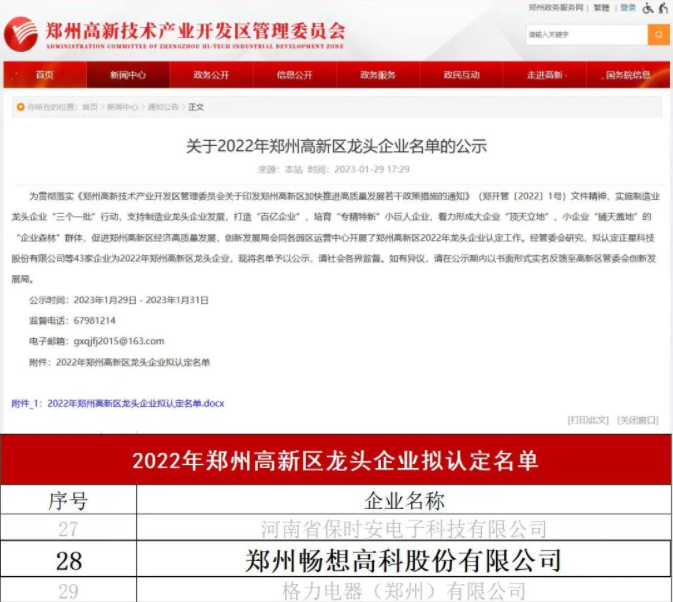
Task: Click the red committee logo emblem
Action: coord(21,34)
